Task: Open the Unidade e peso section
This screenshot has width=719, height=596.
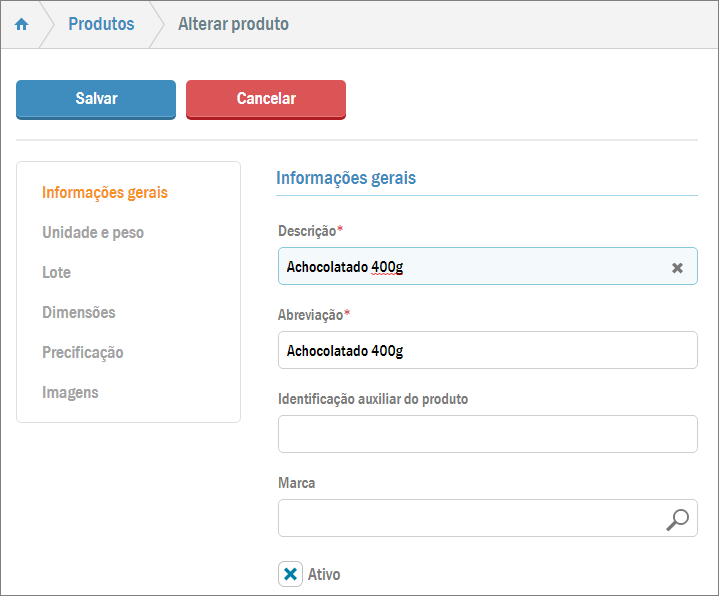Action: pyautogui.click(x=93, y=232)
